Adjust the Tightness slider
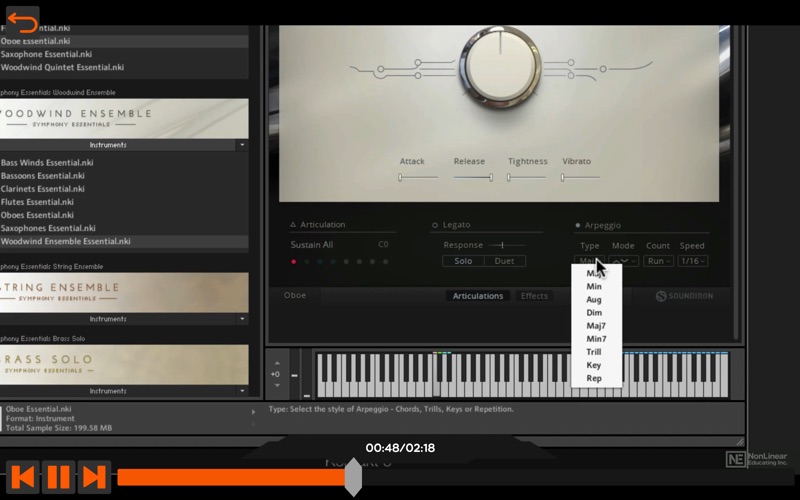The width and height of the screenshot is (800, 500). pyautogui.click(x=527, y=178)
